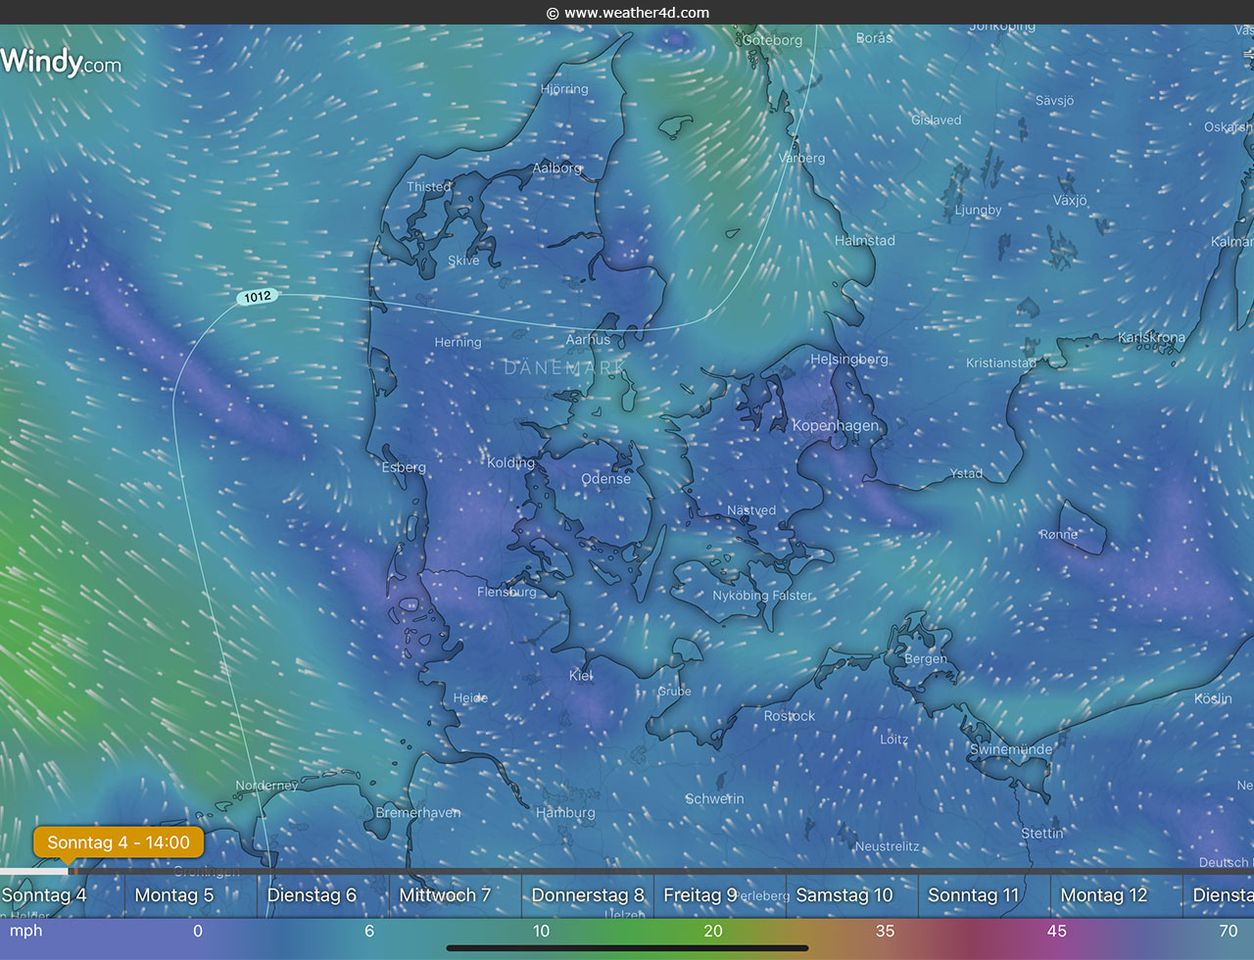The width and height of the screenshot is (1254, 960).
Task: Select Hamburg on the map
Action: pos(565,812)
